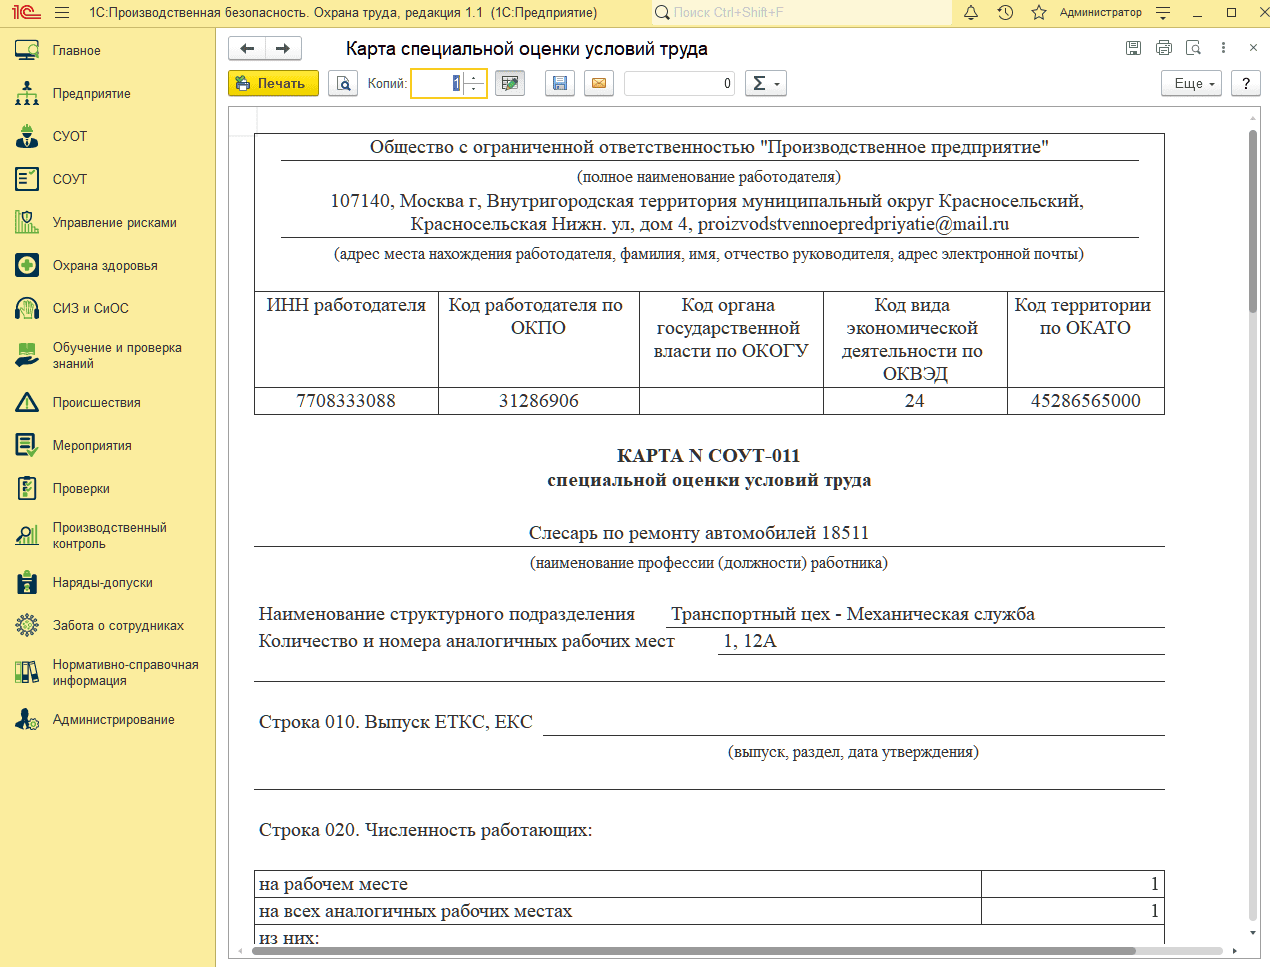Go back with the left arrow button

pos(247,48)
